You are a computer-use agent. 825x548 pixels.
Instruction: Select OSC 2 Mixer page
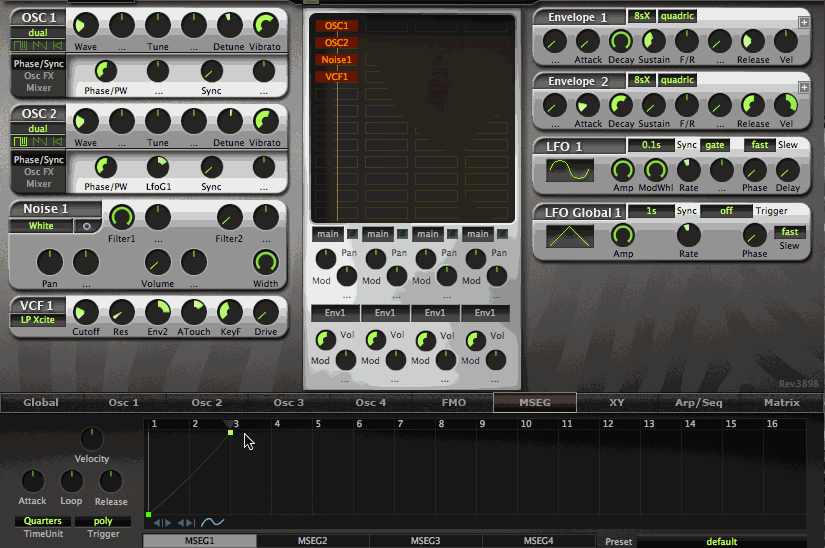[39, 184]
